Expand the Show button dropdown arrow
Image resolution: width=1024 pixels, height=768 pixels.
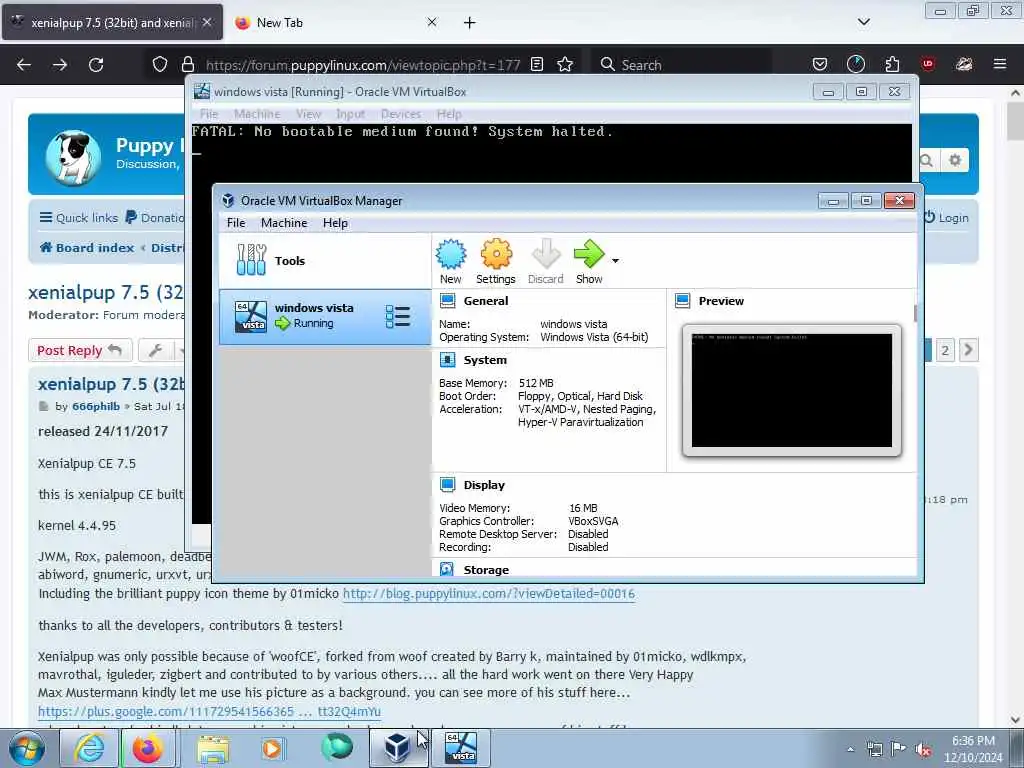[x=615, y=261]
